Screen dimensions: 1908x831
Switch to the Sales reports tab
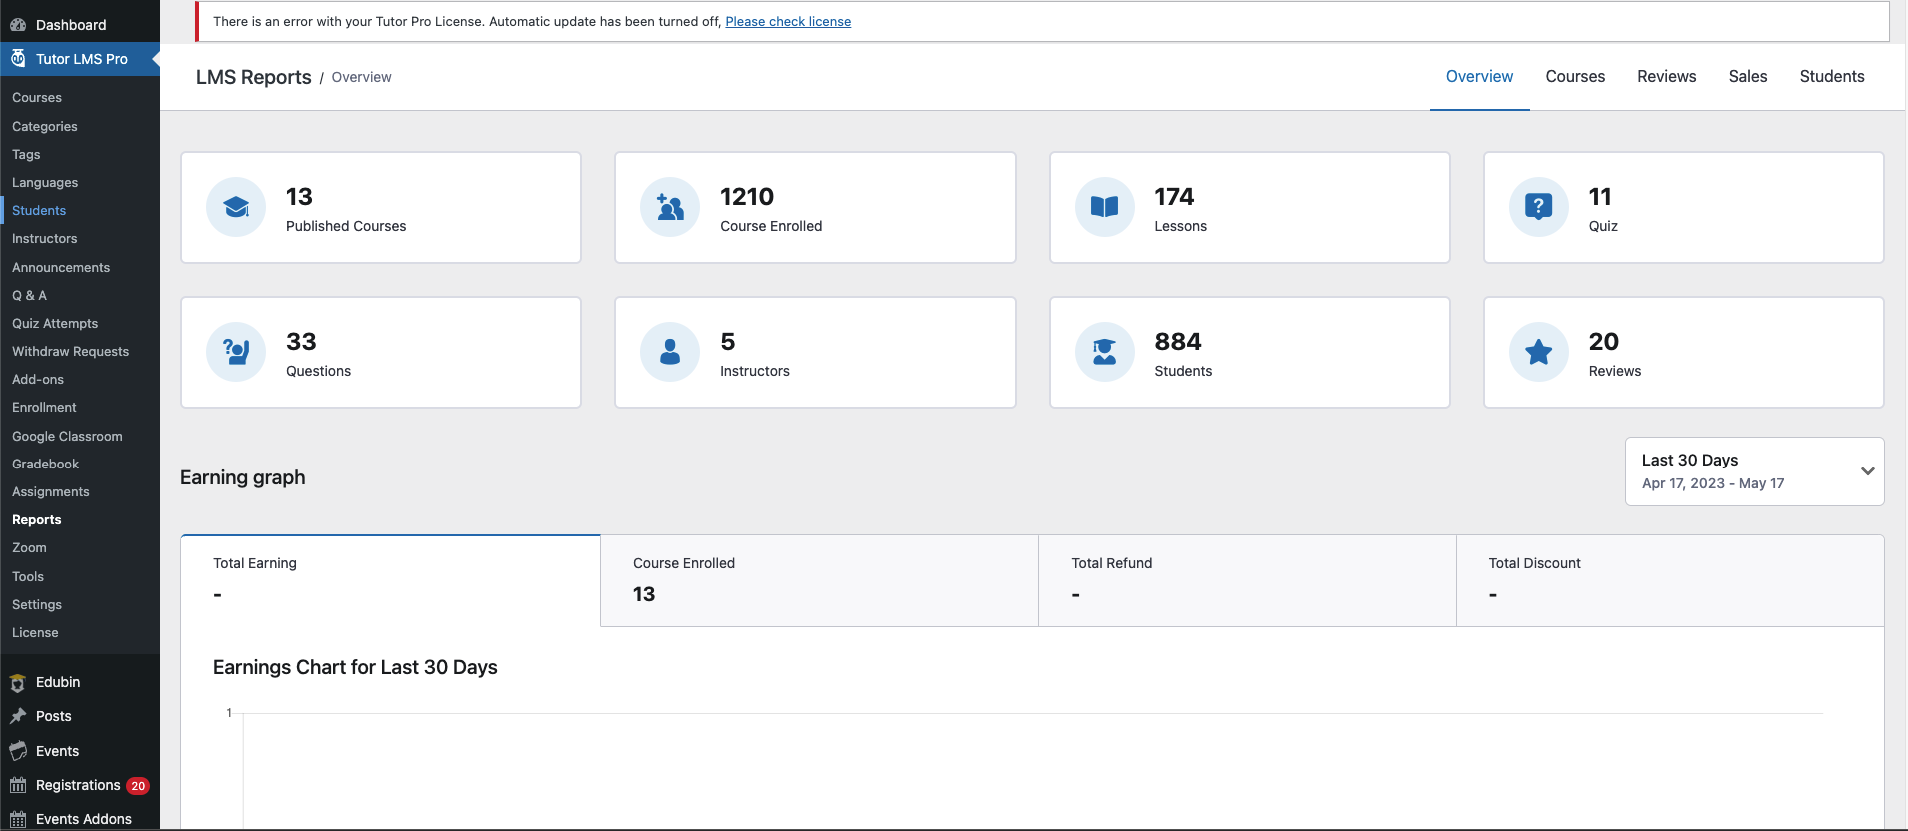click(x=1748, y=77)
